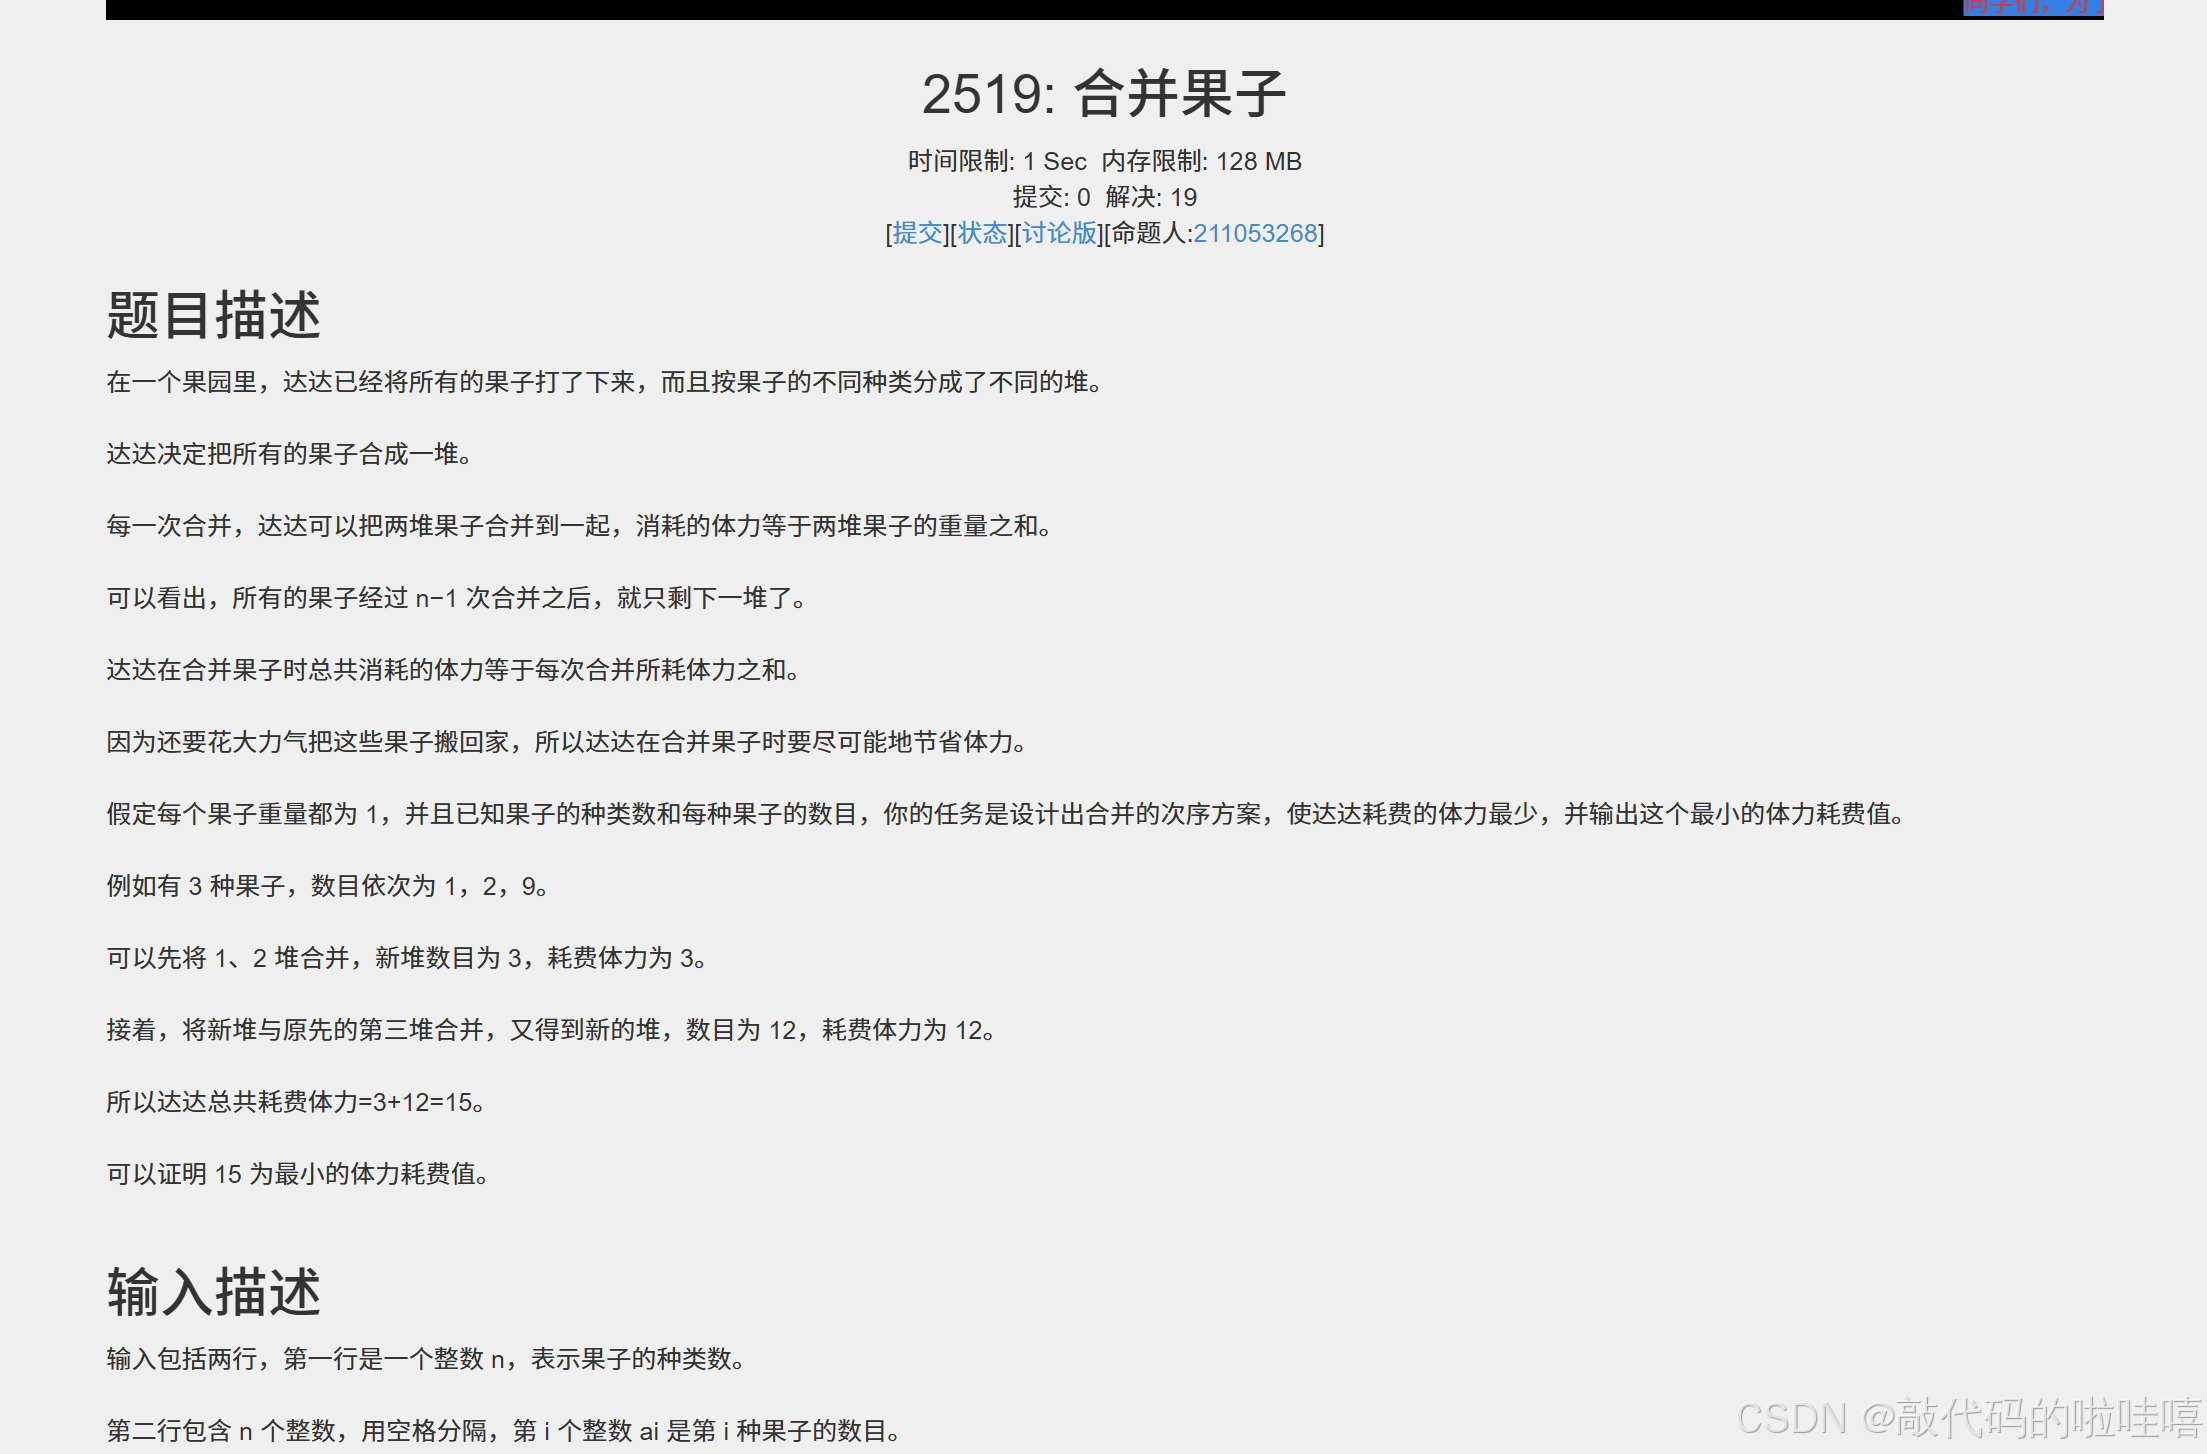Click the line with 3+12=15 calculation
2207x1454 pixels.
(296, 1102)
